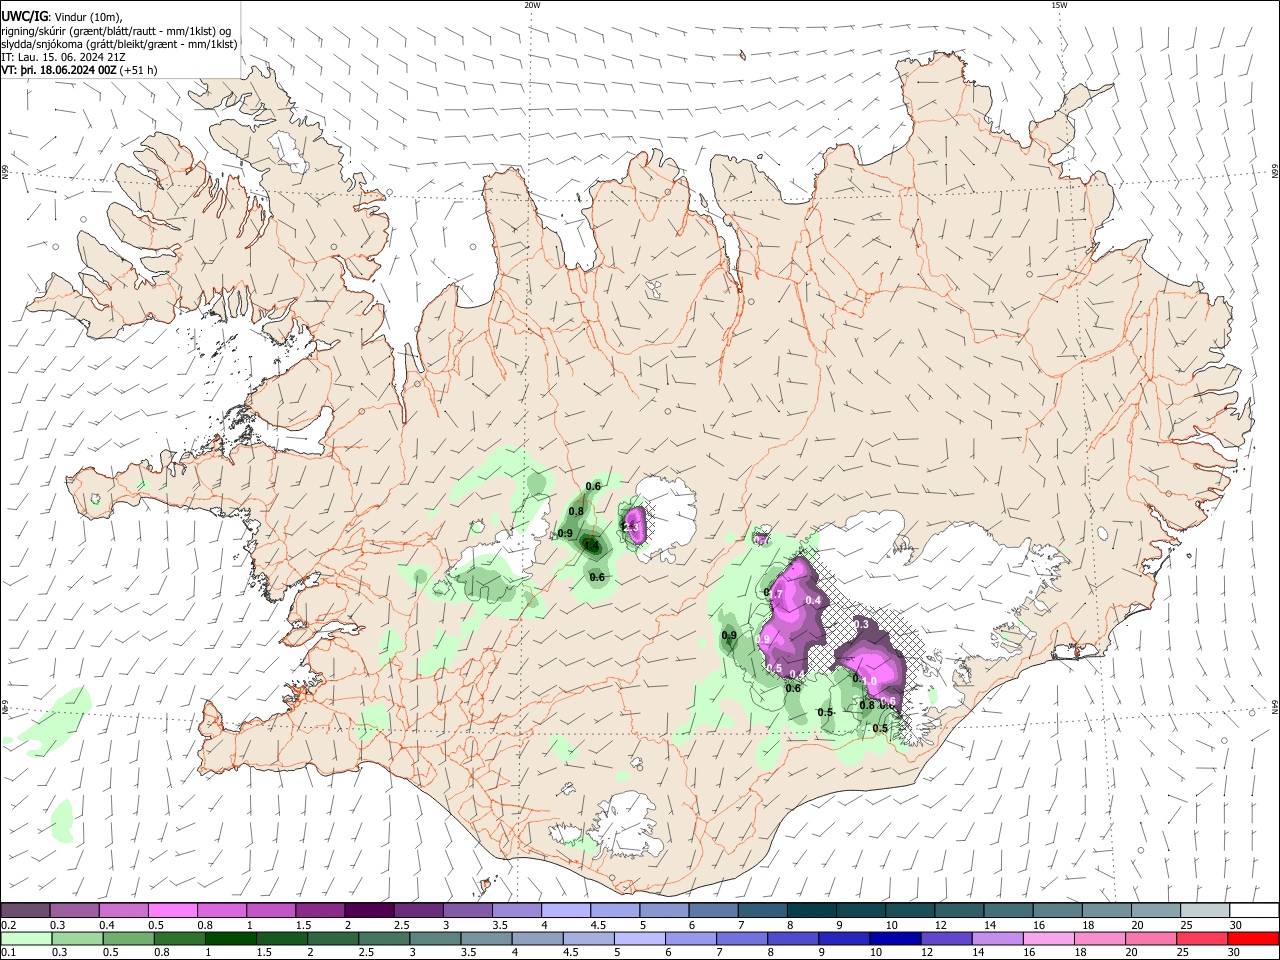Click the white '0.3' value on the glacier
This screenshot has width=1280, height=960.
click(861, 623)
